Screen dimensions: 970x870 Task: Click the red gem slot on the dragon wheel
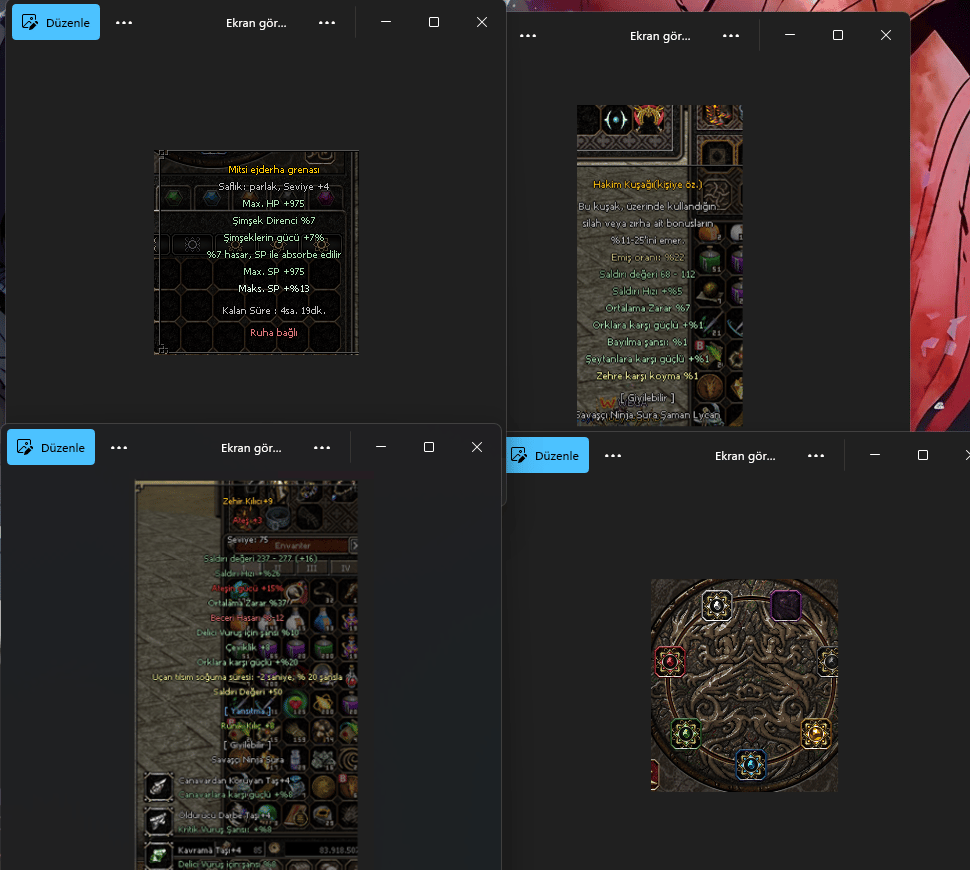tap(669, 661)
